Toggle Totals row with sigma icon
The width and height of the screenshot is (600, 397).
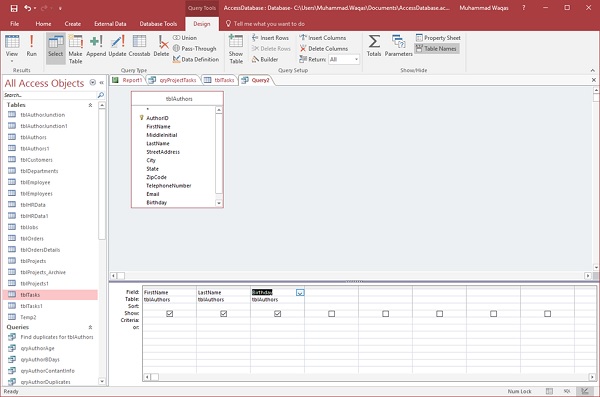[x=374, y=46]
